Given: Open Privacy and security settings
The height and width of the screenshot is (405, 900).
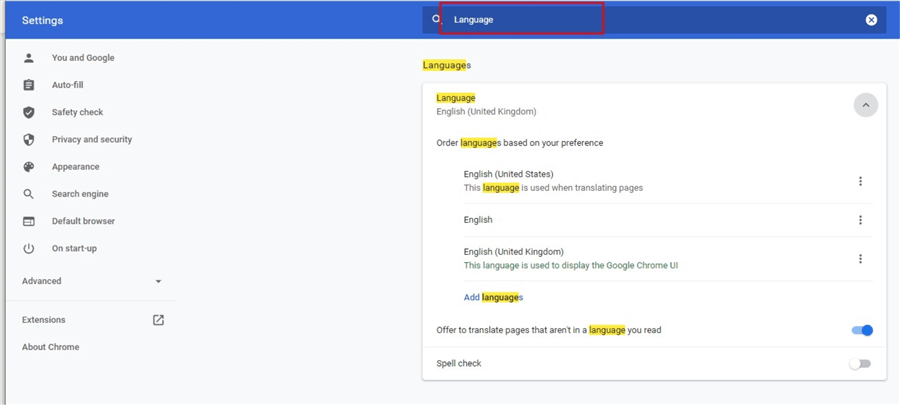Looking at the screenshot, I should point(92,139).
